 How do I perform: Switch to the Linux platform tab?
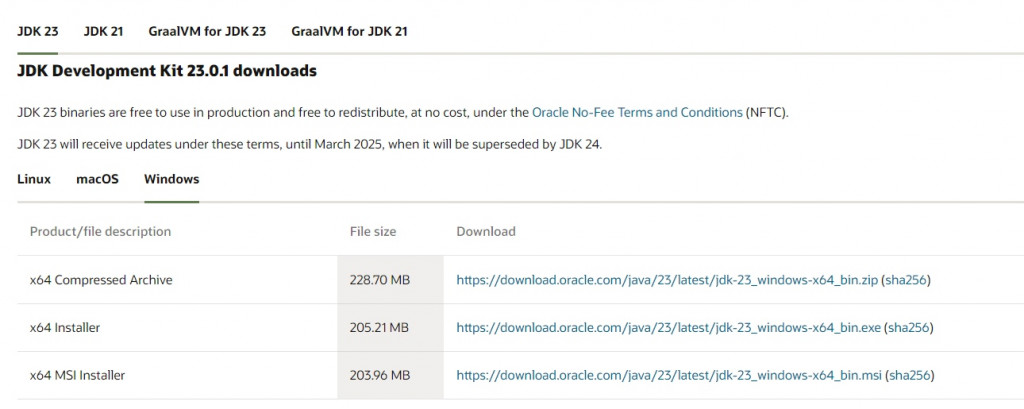(x=34, y=179)
